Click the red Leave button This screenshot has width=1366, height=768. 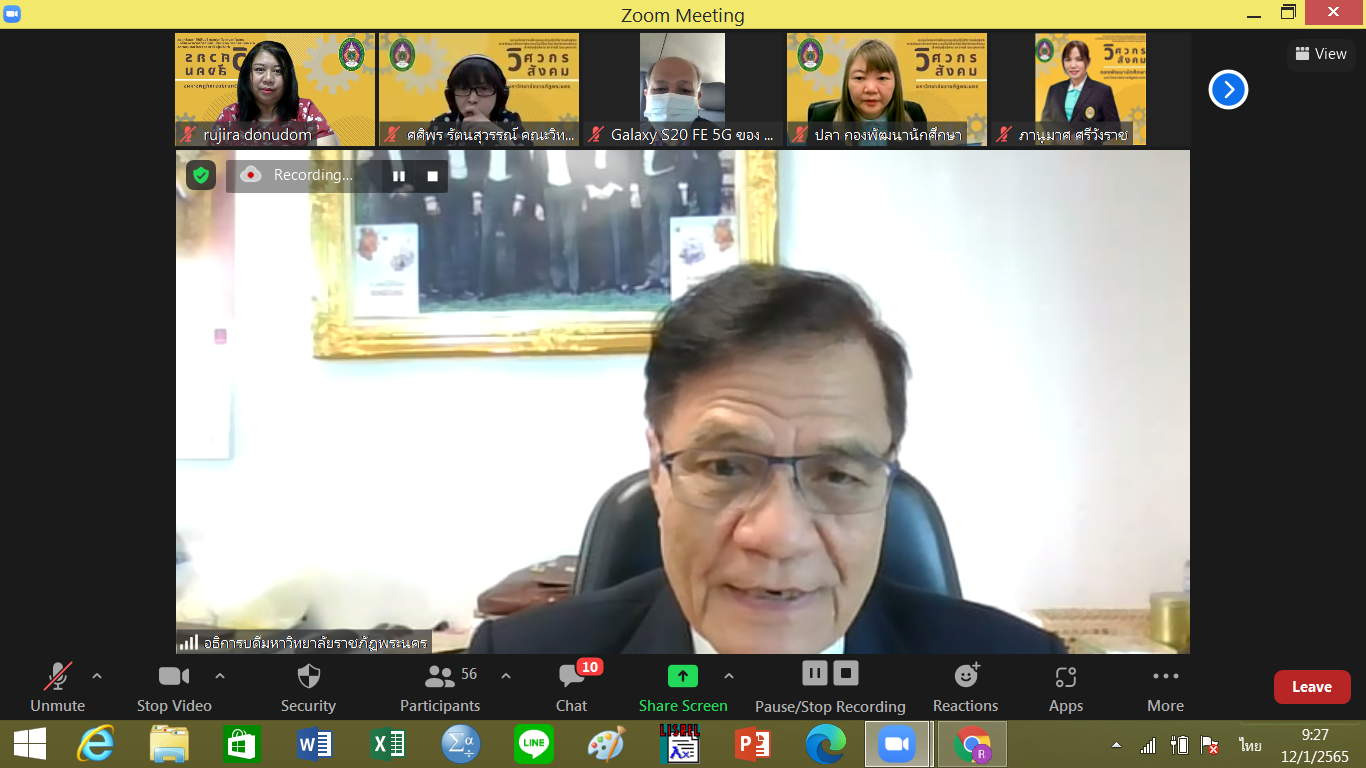click(1311, 687)
